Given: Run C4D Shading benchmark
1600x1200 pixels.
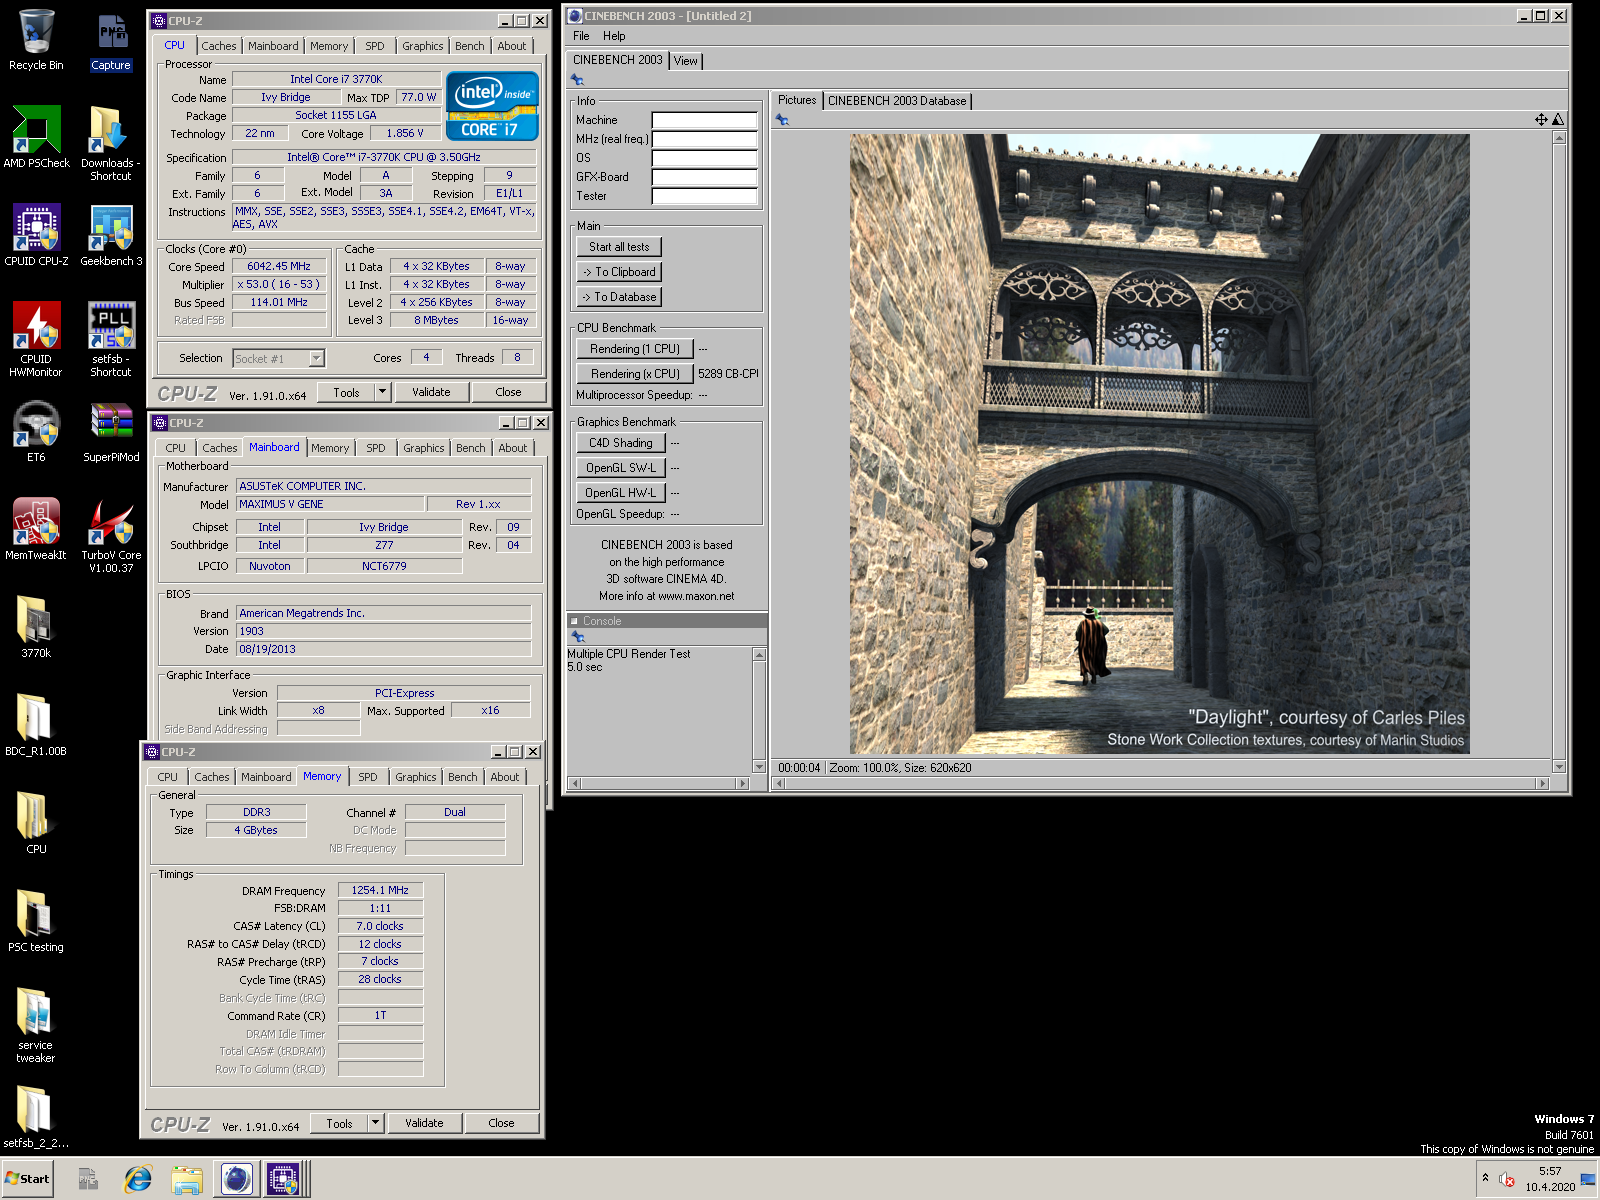Looking at the screenshot, I should (620, 443).
